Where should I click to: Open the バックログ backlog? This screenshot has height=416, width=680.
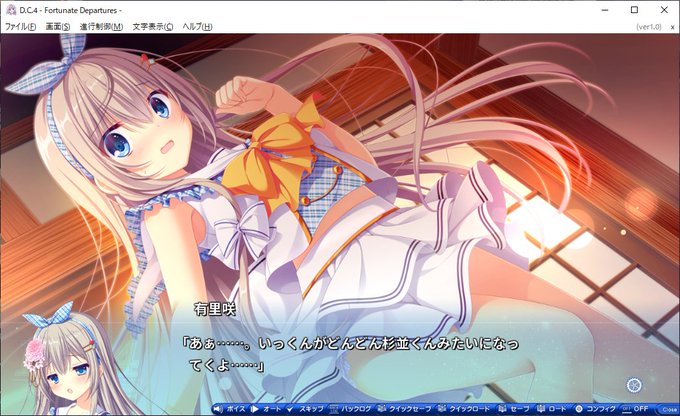coord(351,409)
